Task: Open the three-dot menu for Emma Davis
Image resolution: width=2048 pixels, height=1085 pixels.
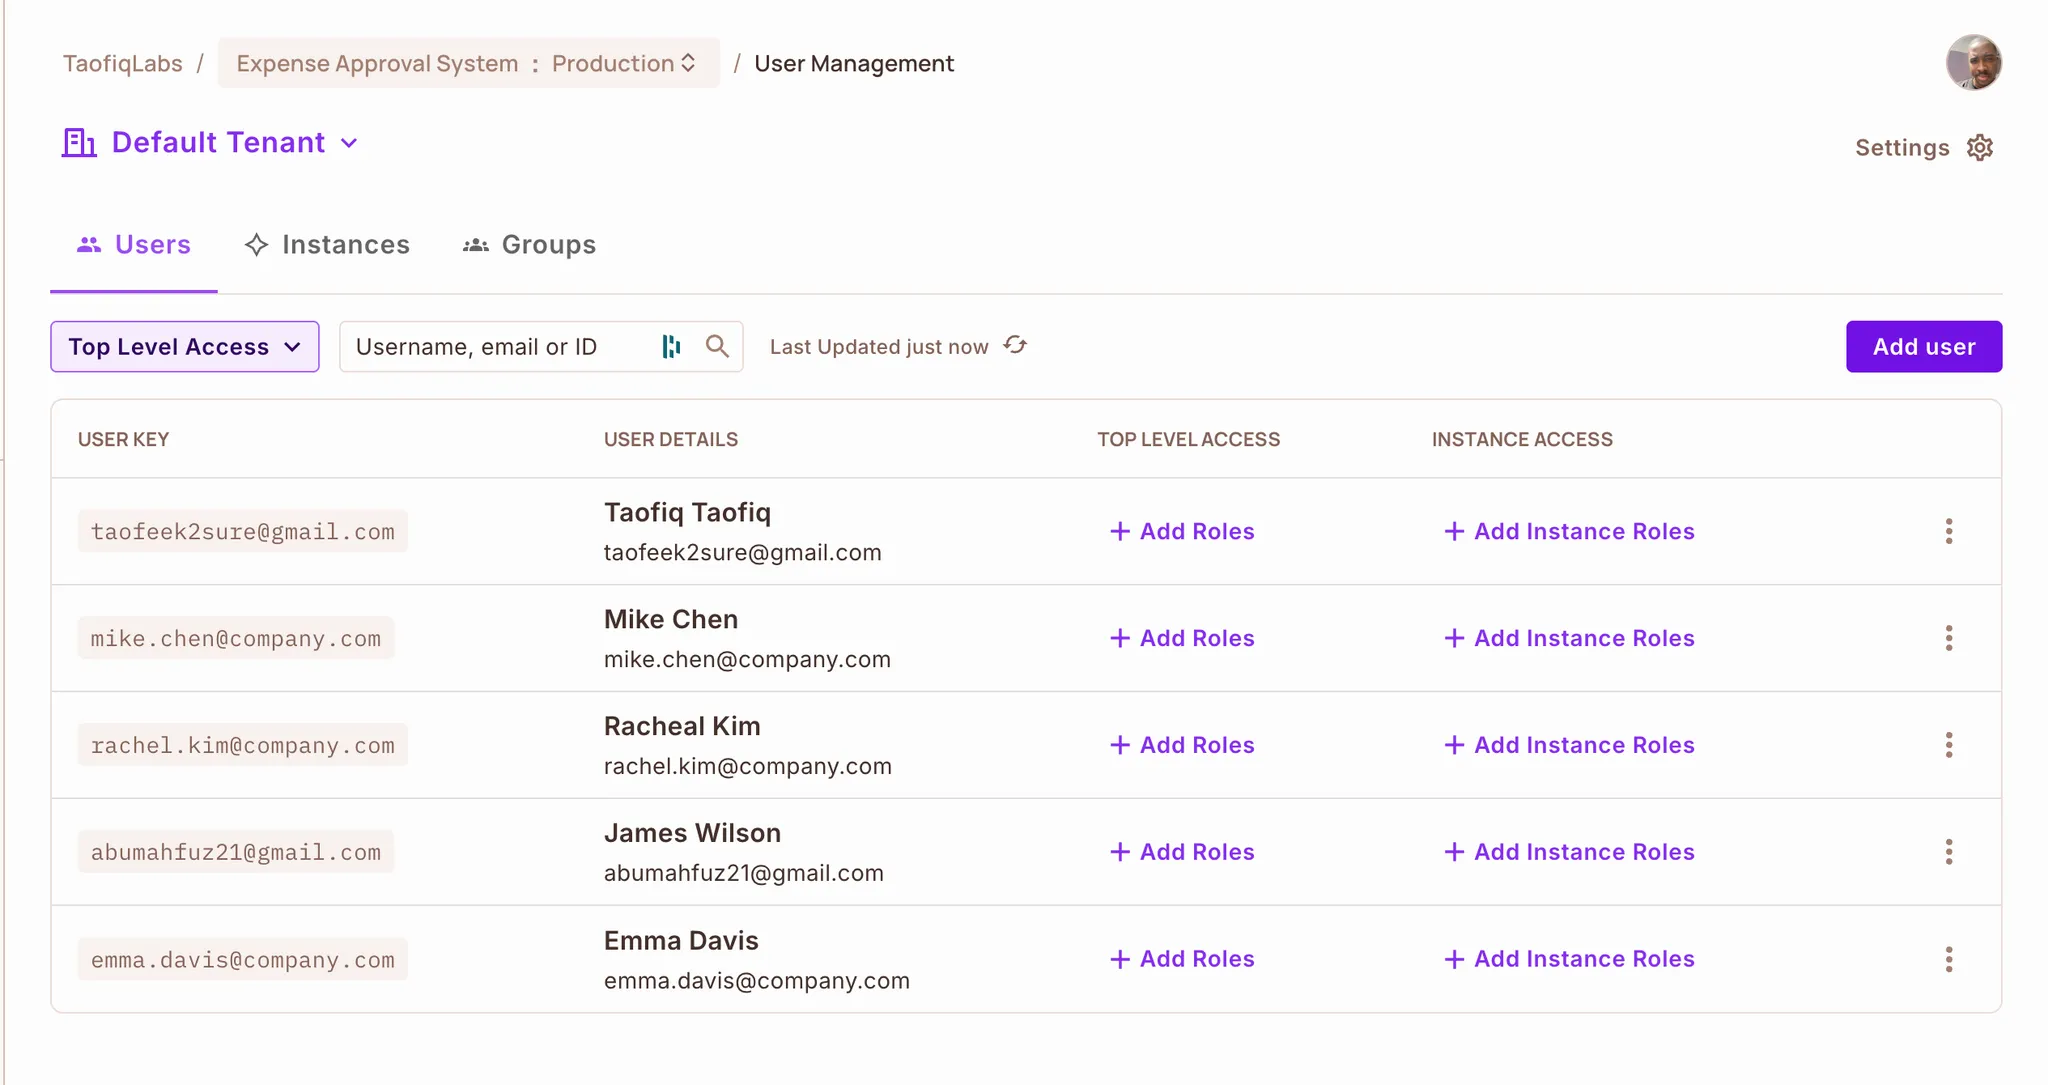Action: (1948, 959)
